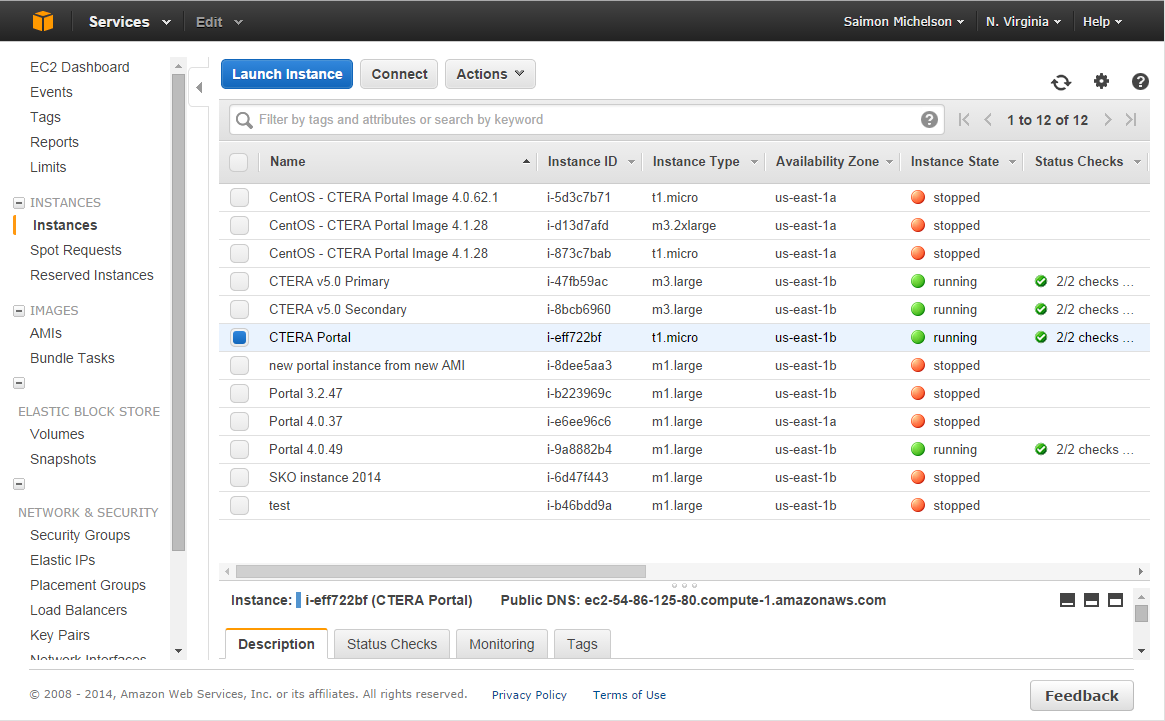Image resolution: width=1165 pixels, height=721 pixels.
Task: Collapse the NETWORK & SECURITY section
Action: click(x=19, y=485)
